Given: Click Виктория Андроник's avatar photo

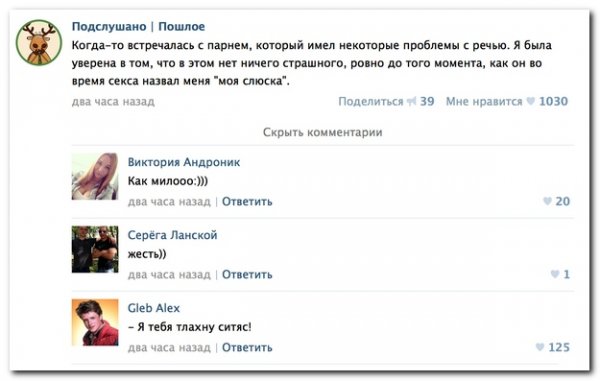Looking at the screenshot, I should 95,176.
